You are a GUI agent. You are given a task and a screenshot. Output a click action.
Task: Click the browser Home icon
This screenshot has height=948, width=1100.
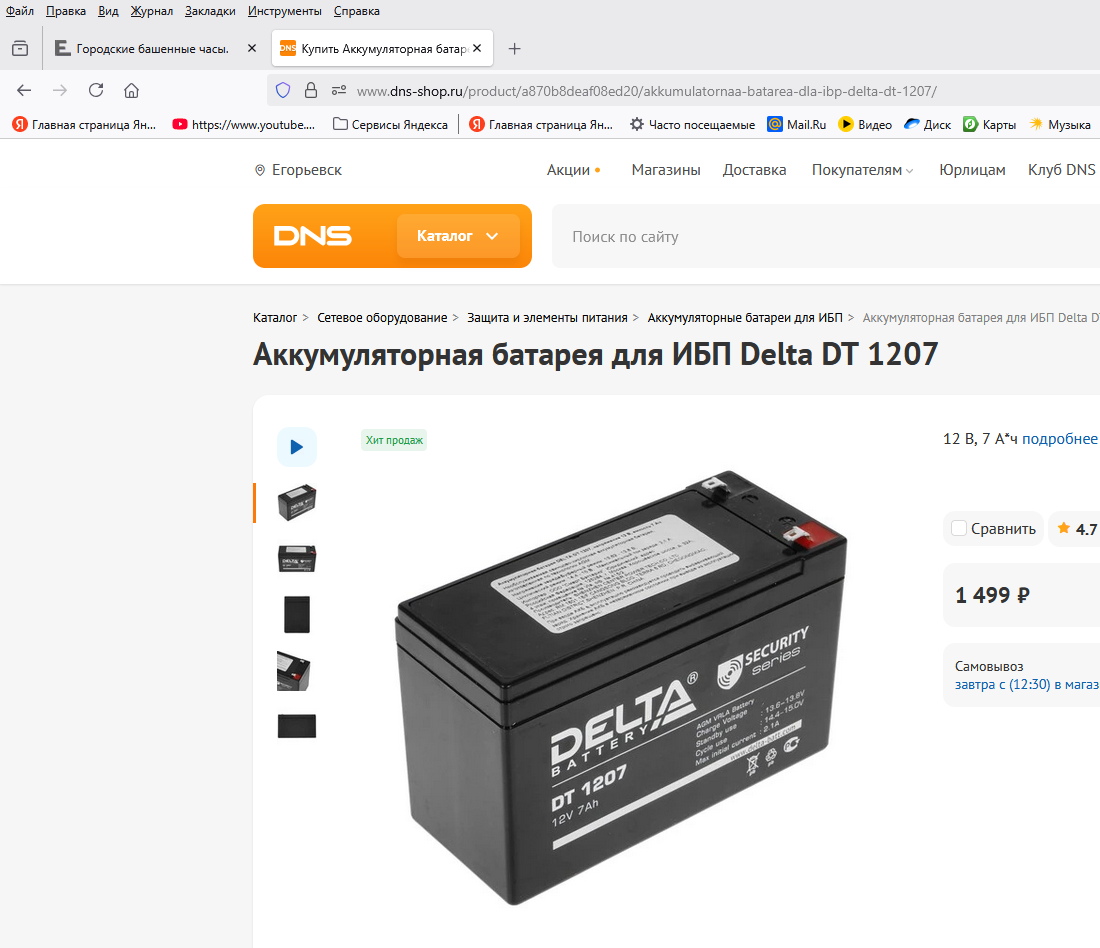point(131,90)
